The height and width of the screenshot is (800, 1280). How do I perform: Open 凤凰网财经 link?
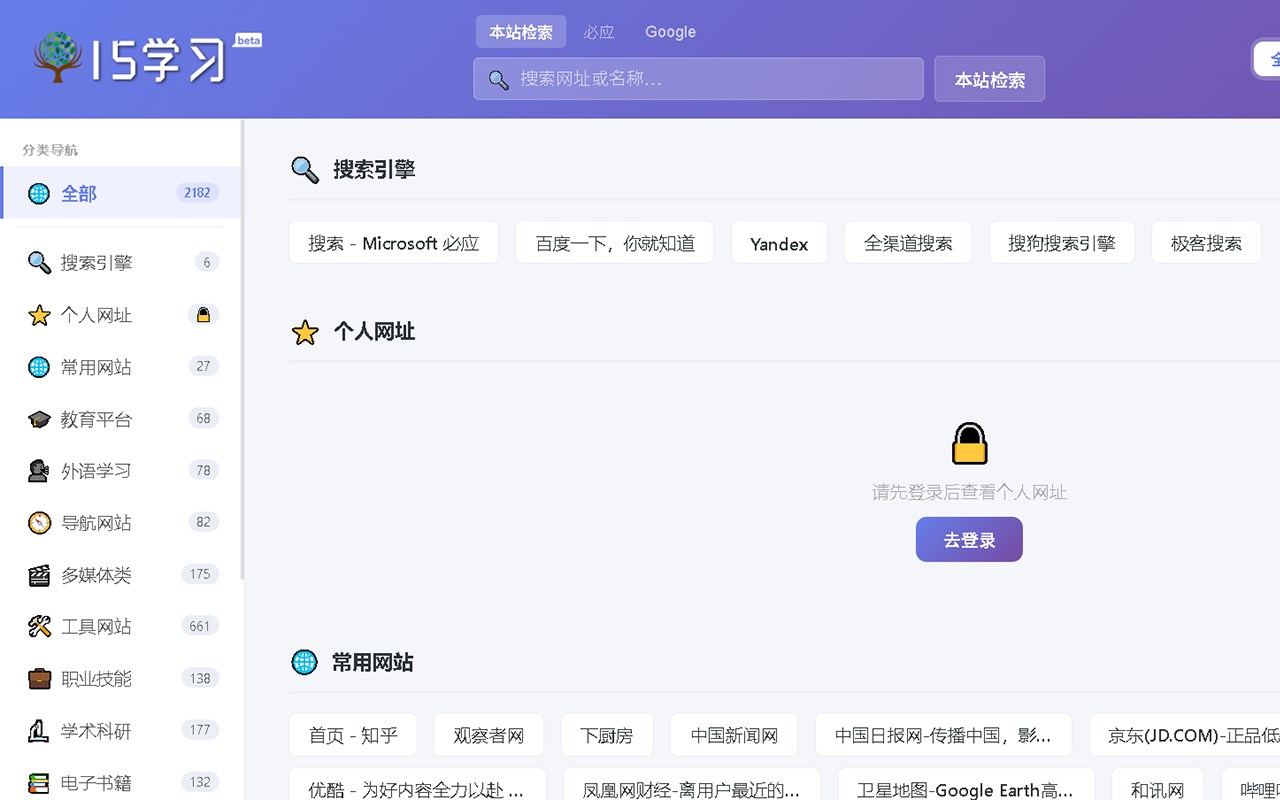pyautogui.click(x=692, y=786)
